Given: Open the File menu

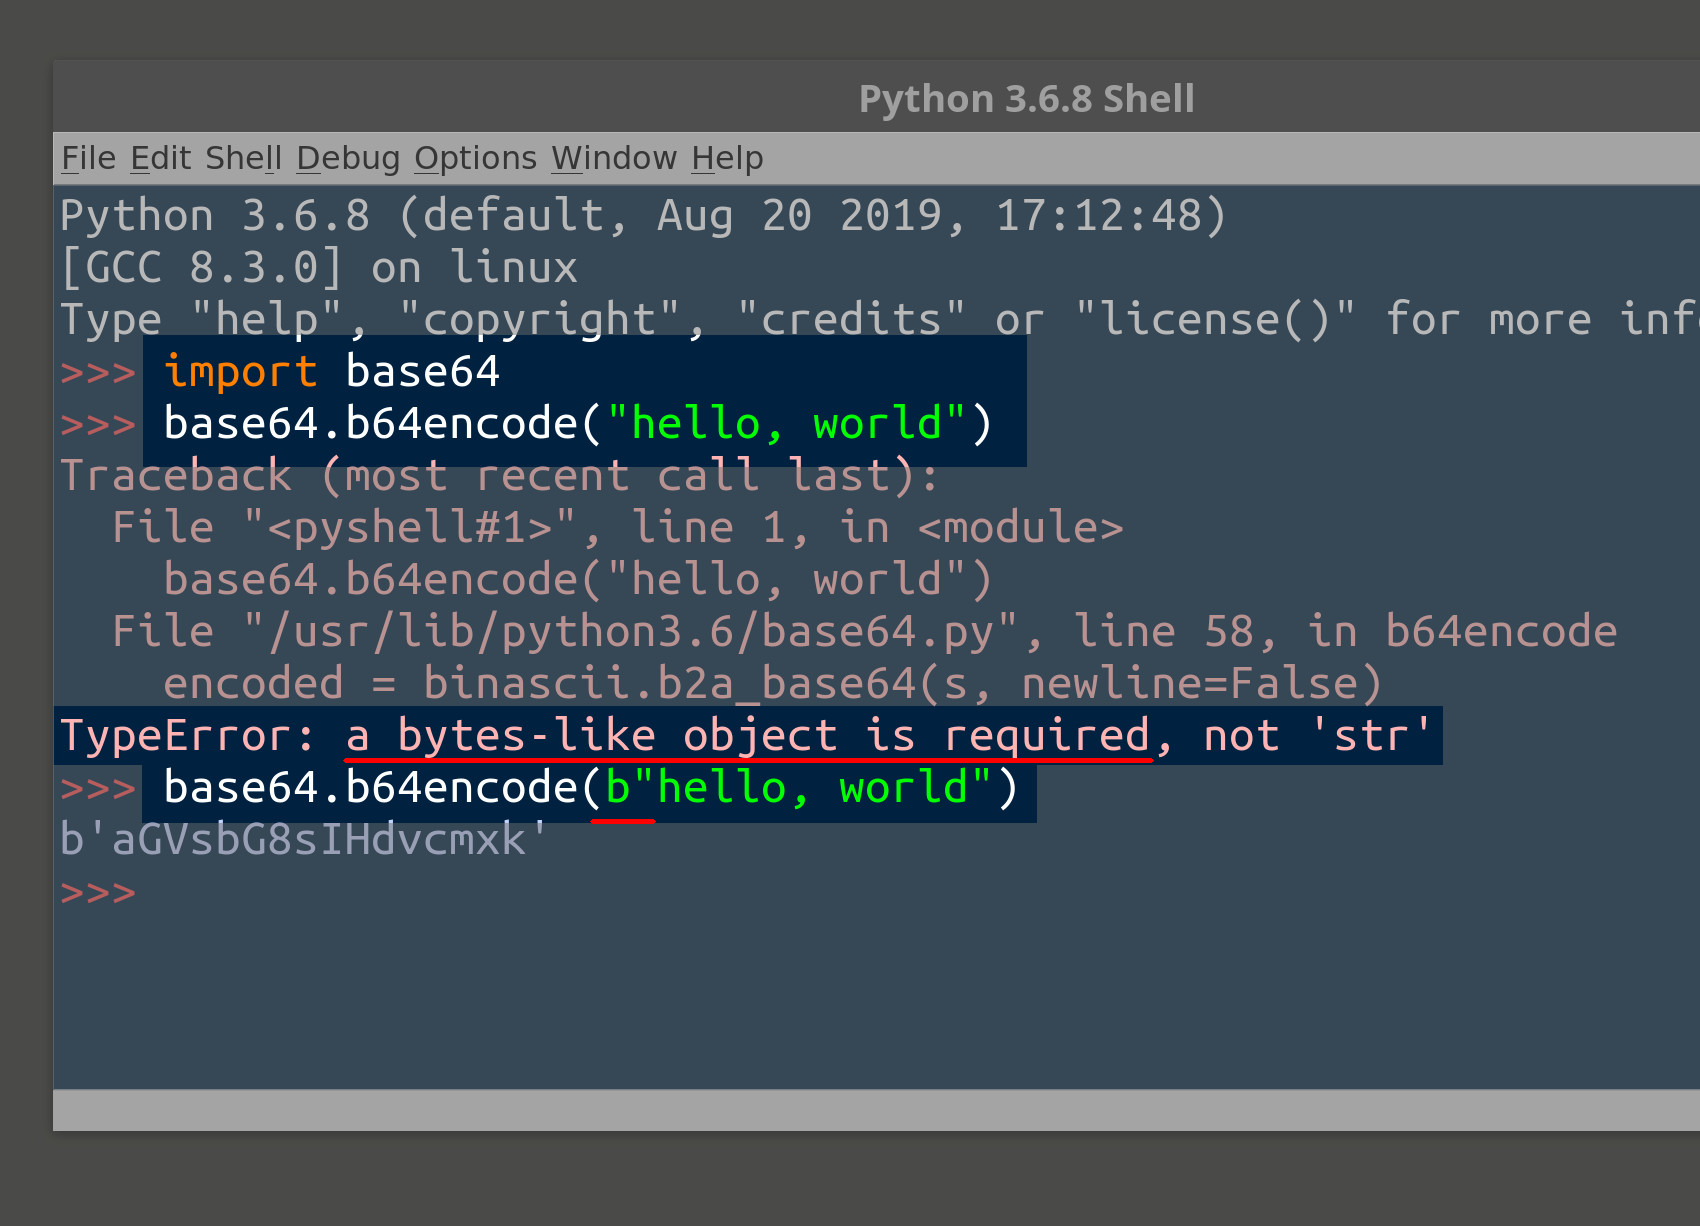Looking at the screenshot, I should tap(88, 157).
